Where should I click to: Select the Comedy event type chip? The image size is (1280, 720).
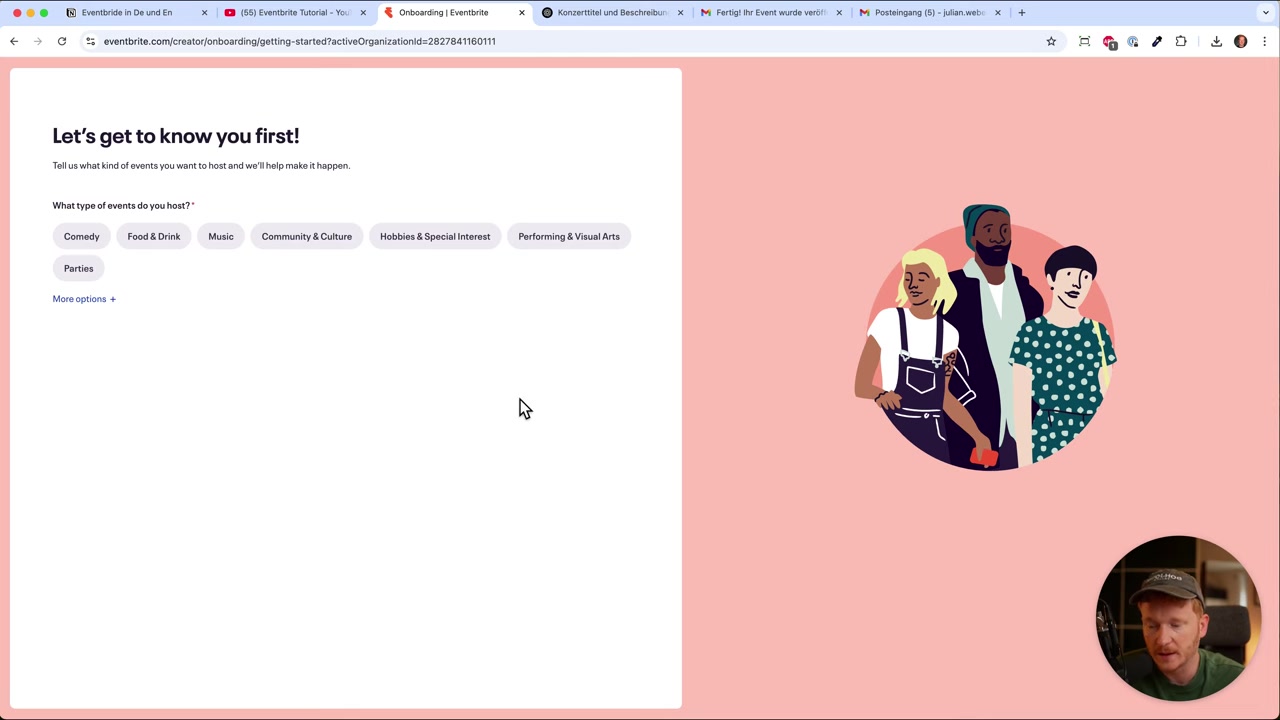[82, 237]
